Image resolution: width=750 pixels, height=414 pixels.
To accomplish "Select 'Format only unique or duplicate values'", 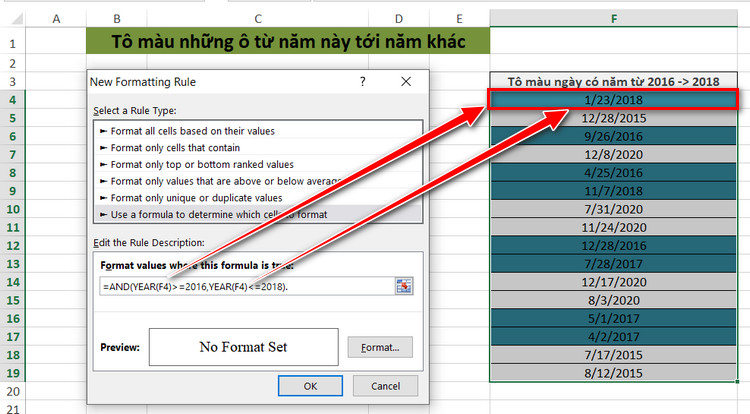I will coord(258,198).
